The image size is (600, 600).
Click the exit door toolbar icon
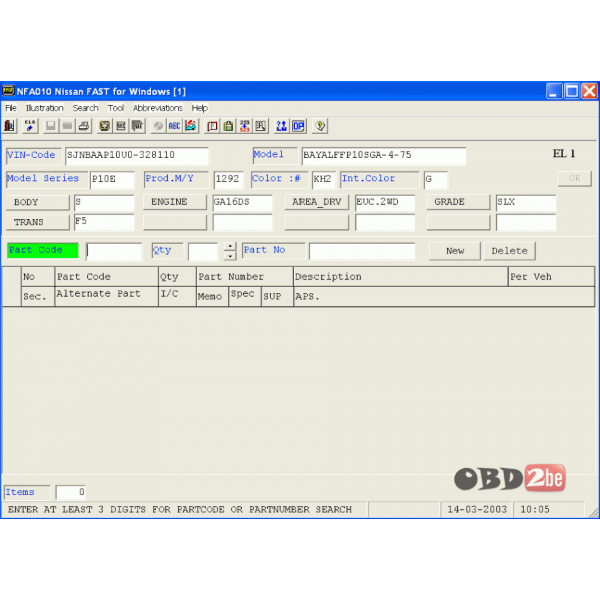pyautogui.click(x=10, y=126)
